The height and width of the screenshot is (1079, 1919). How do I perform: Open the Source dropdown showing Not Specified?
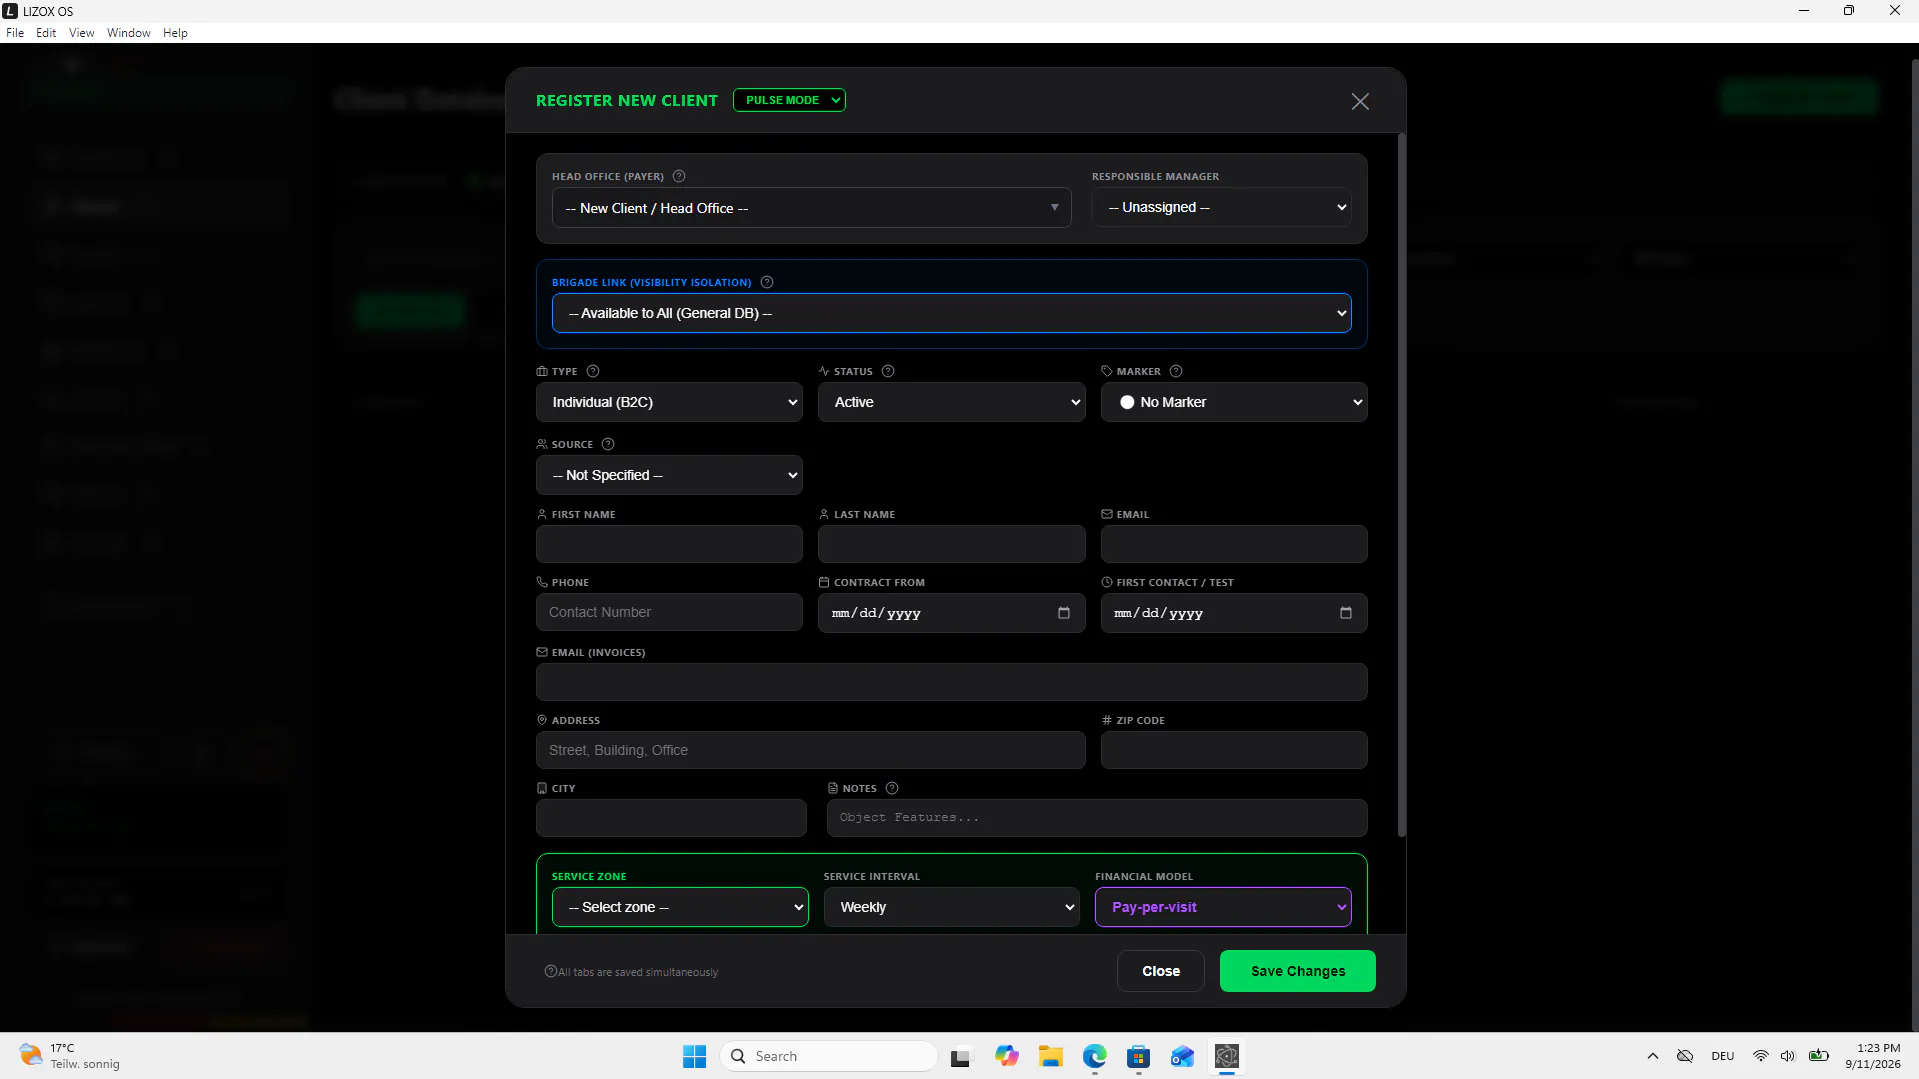pyautogui.click(x=669, y=475)
